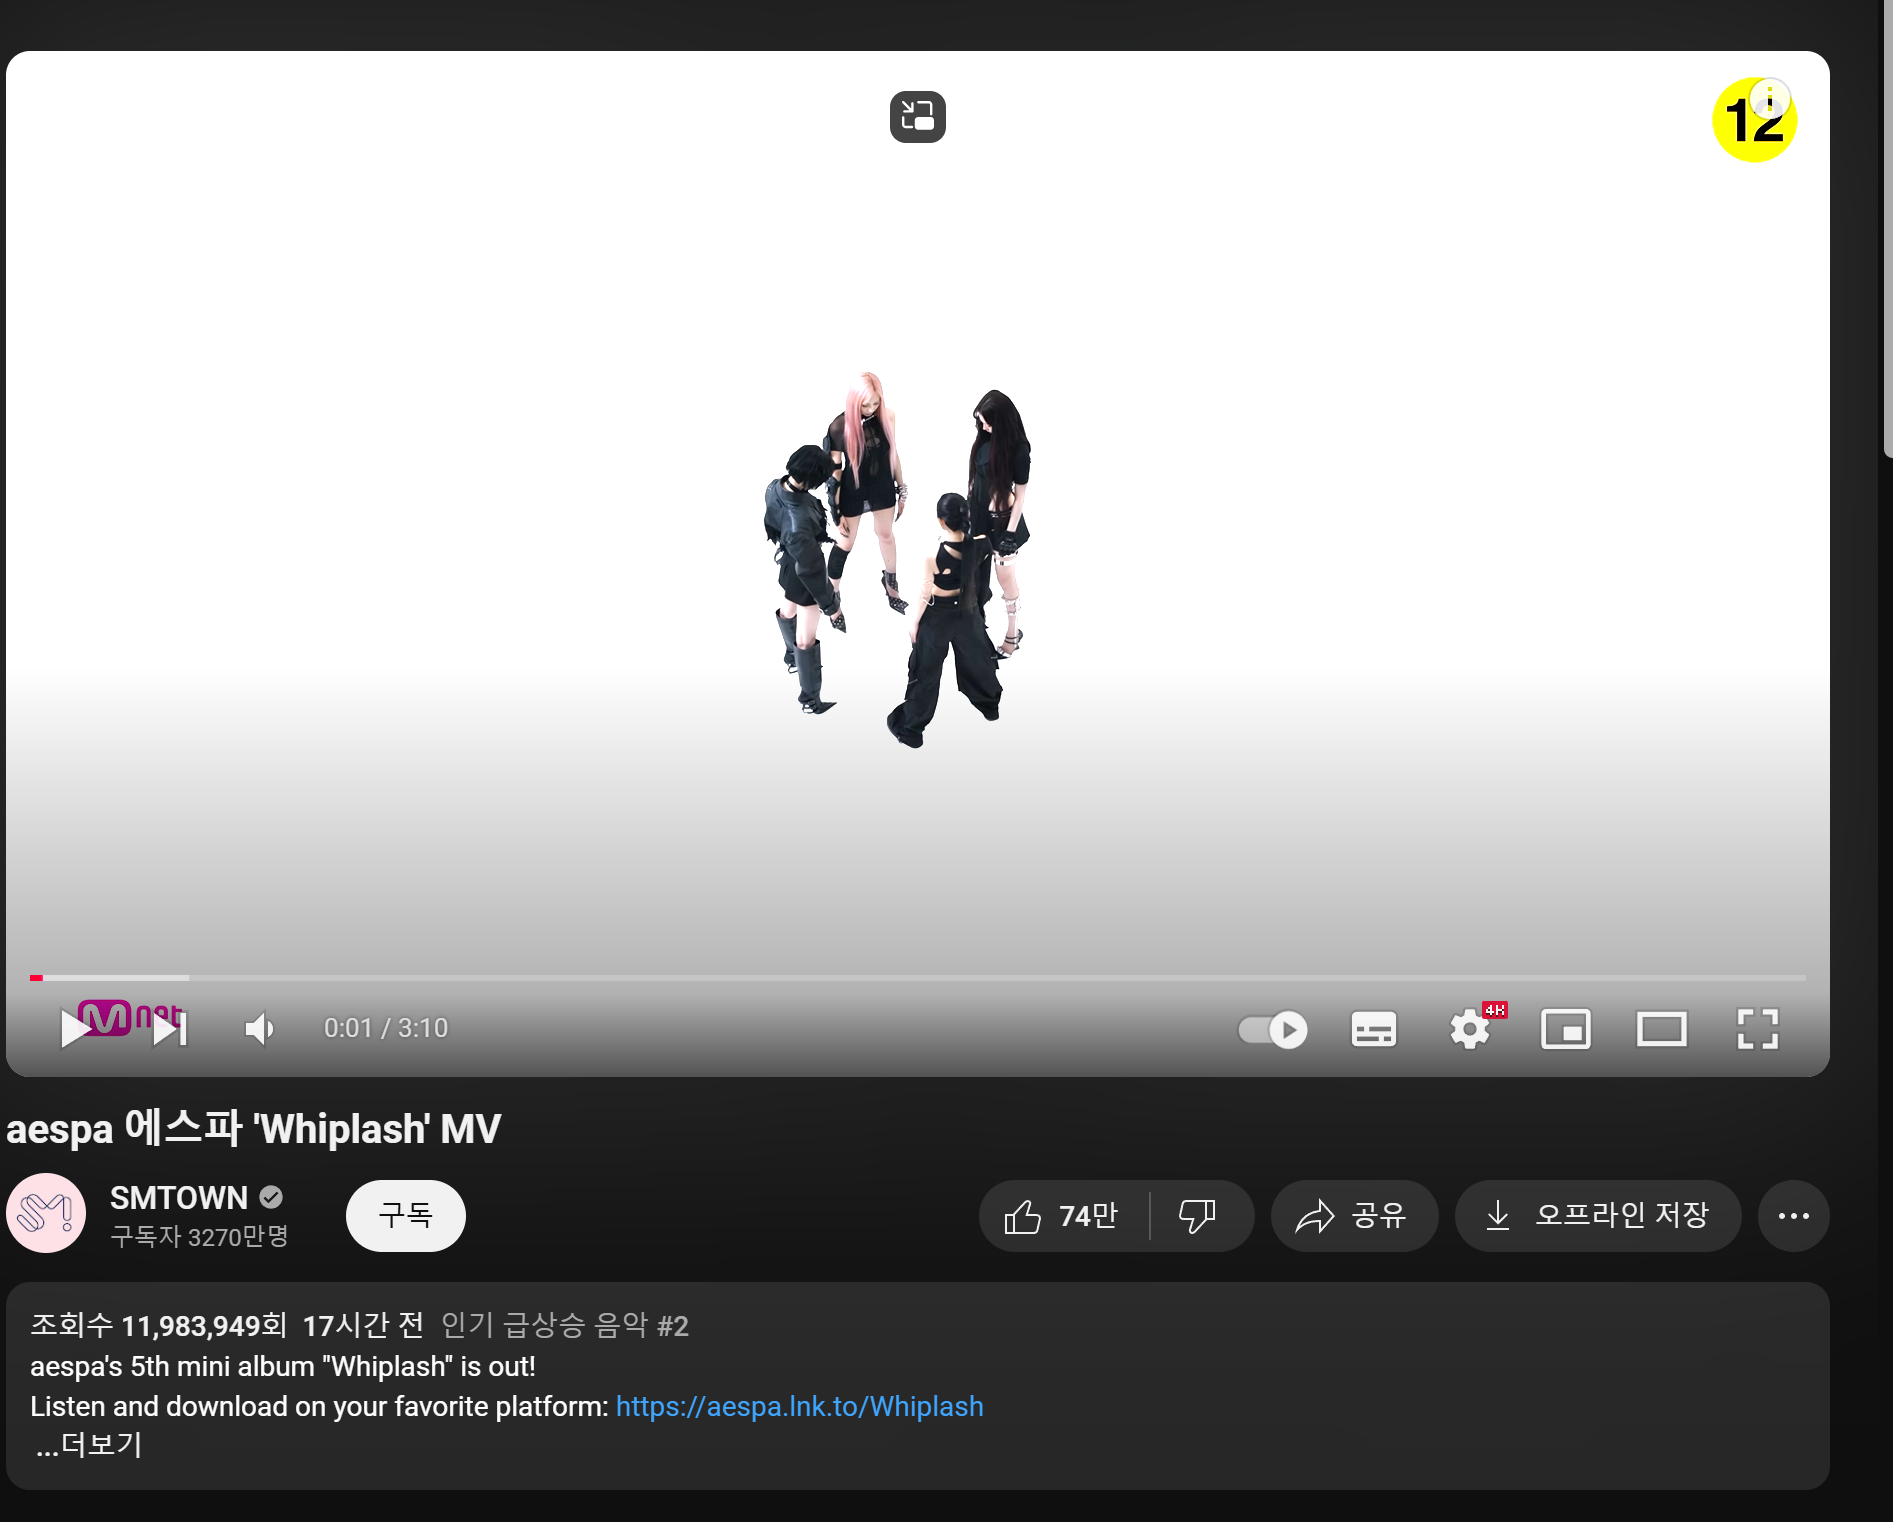Open the aespa.lnk.to/Whiplash link
This screenshot has height=1522, width=1893.
tap(800, 1406)
